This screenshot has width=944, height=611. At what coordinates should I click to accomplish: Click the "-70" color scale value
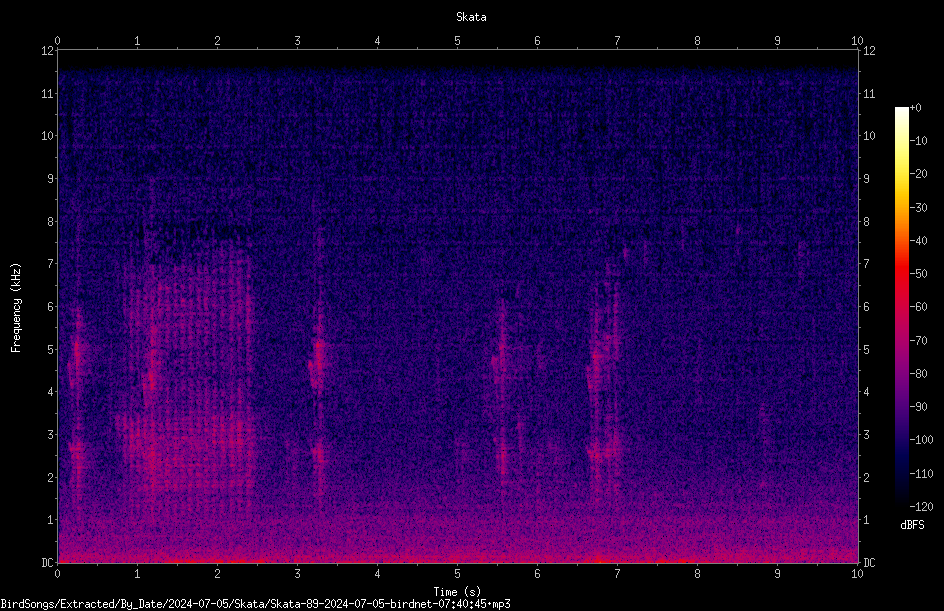click(x=919, y=341)
